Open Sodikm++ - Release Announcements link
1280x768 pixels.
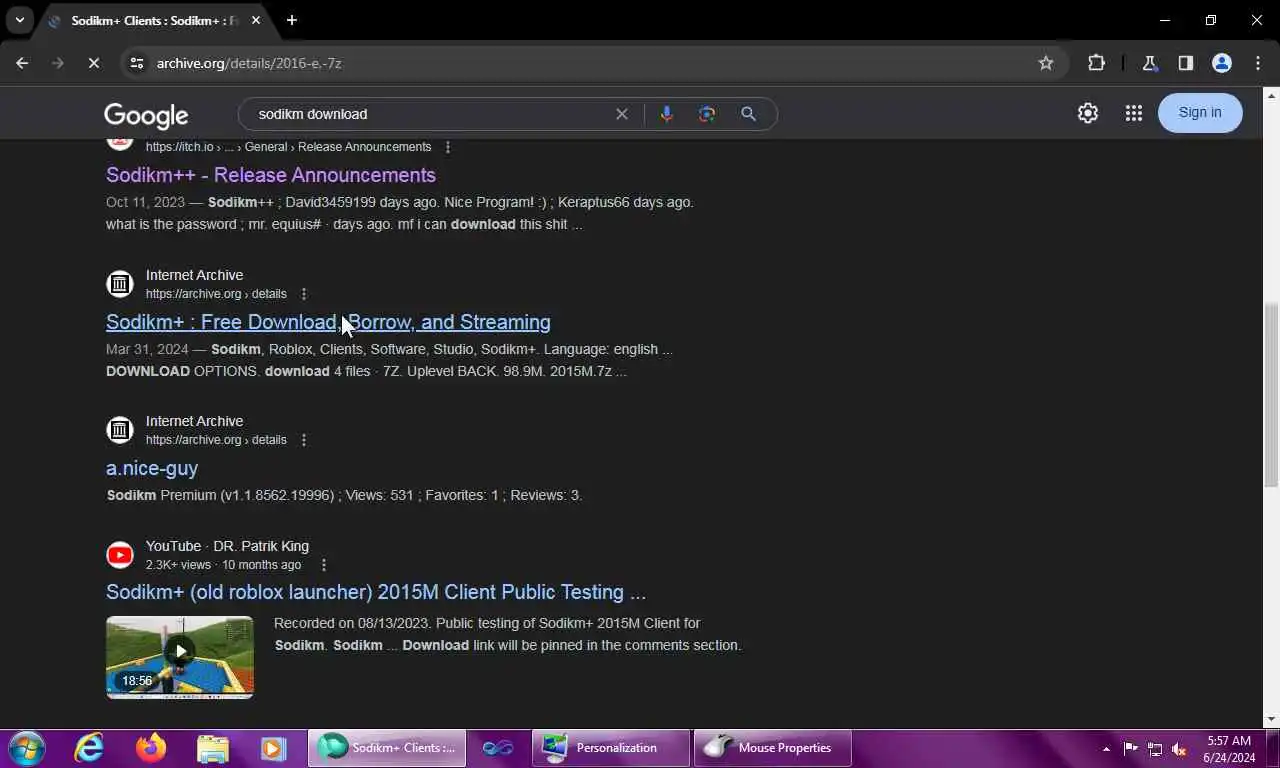coord(271,175)
